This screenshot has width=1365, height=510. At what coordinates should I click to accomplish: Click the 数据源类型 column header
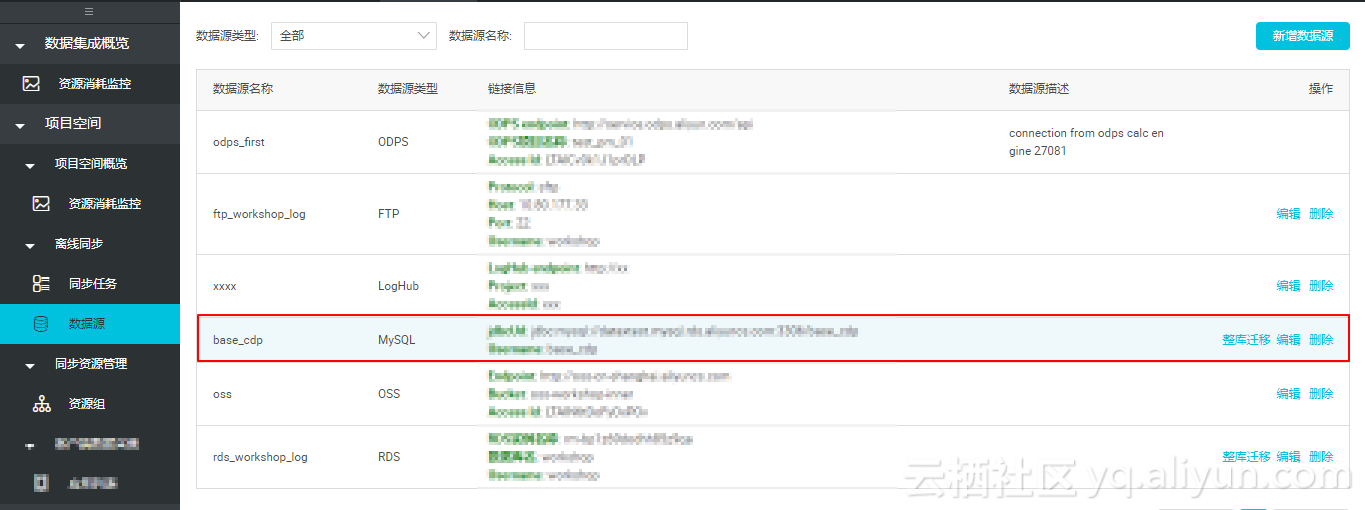408,89
